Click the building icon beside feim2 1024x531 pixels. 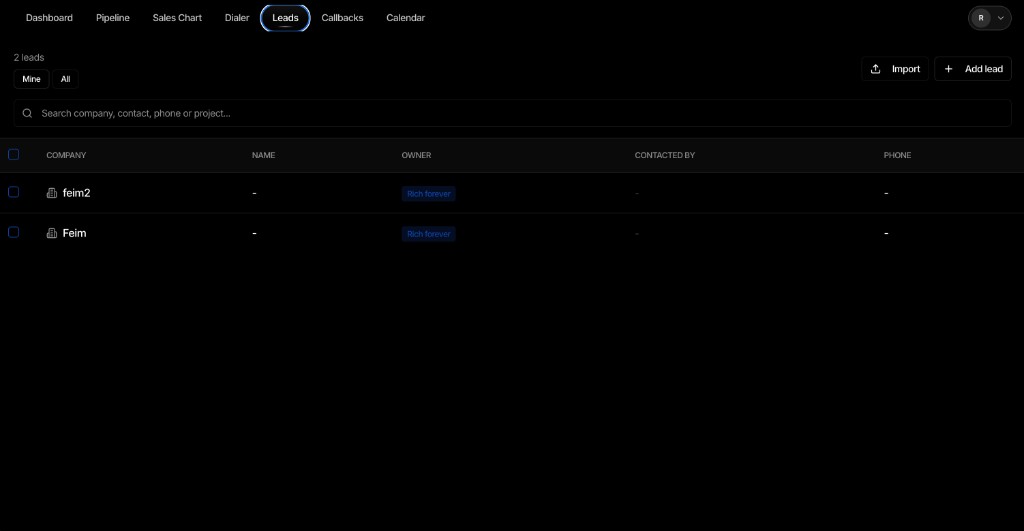(52, 193)
